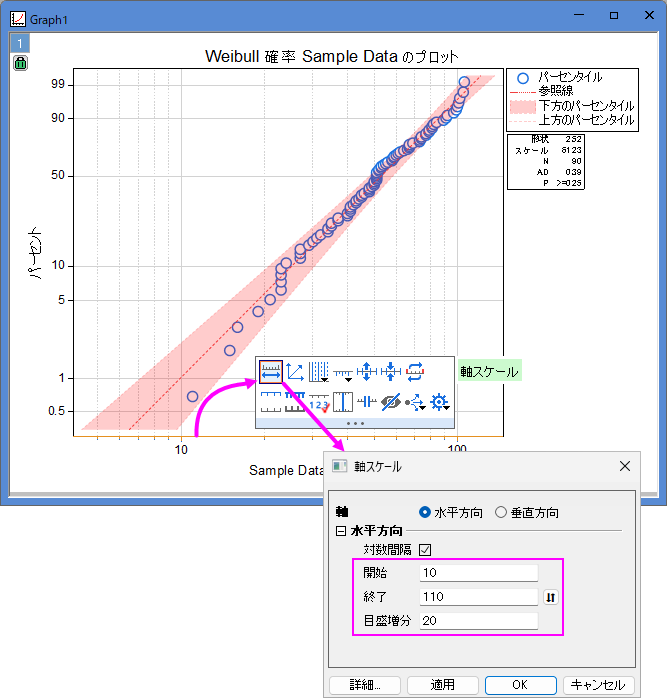Click the swap start/end arrows button
The width and height of the screenshot is (667, 698).
(x=551, y=597)
